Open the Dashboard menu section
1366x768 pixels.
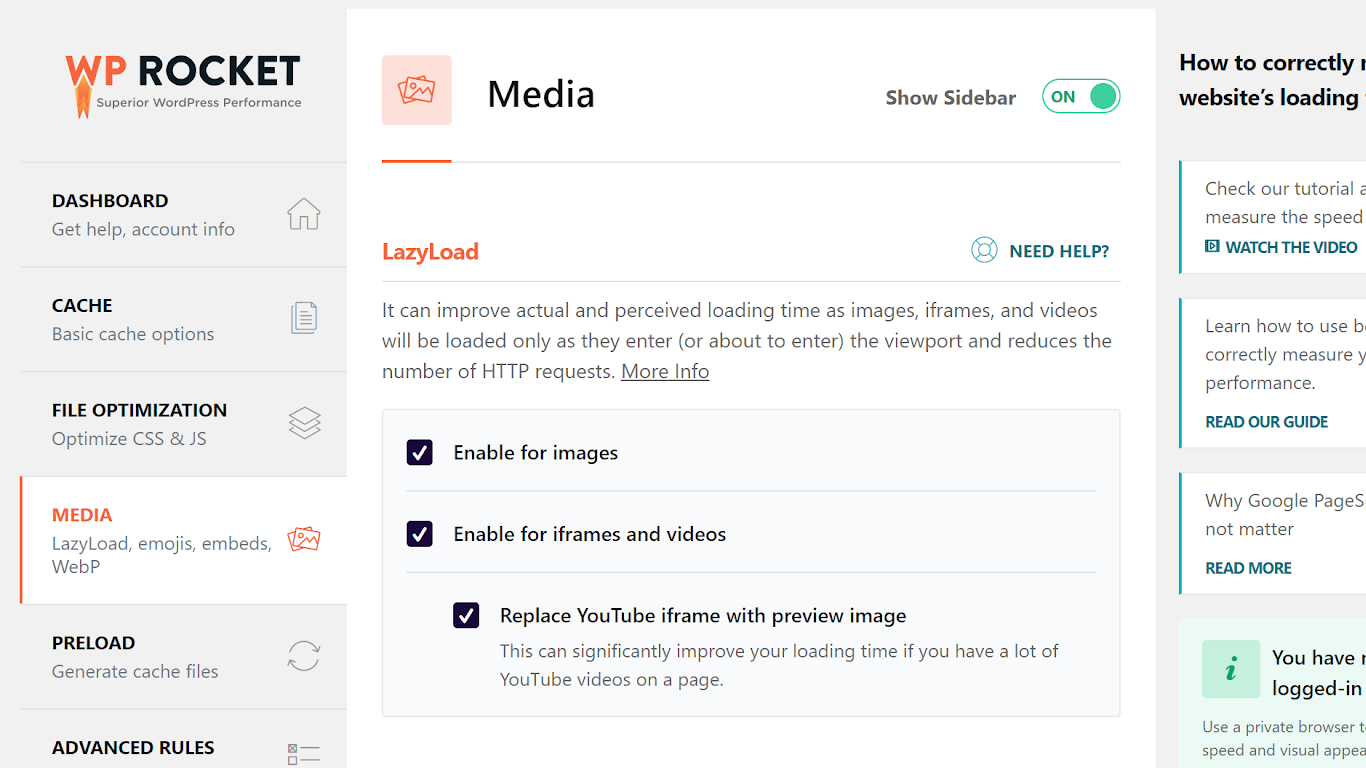[x=184, y=214]
